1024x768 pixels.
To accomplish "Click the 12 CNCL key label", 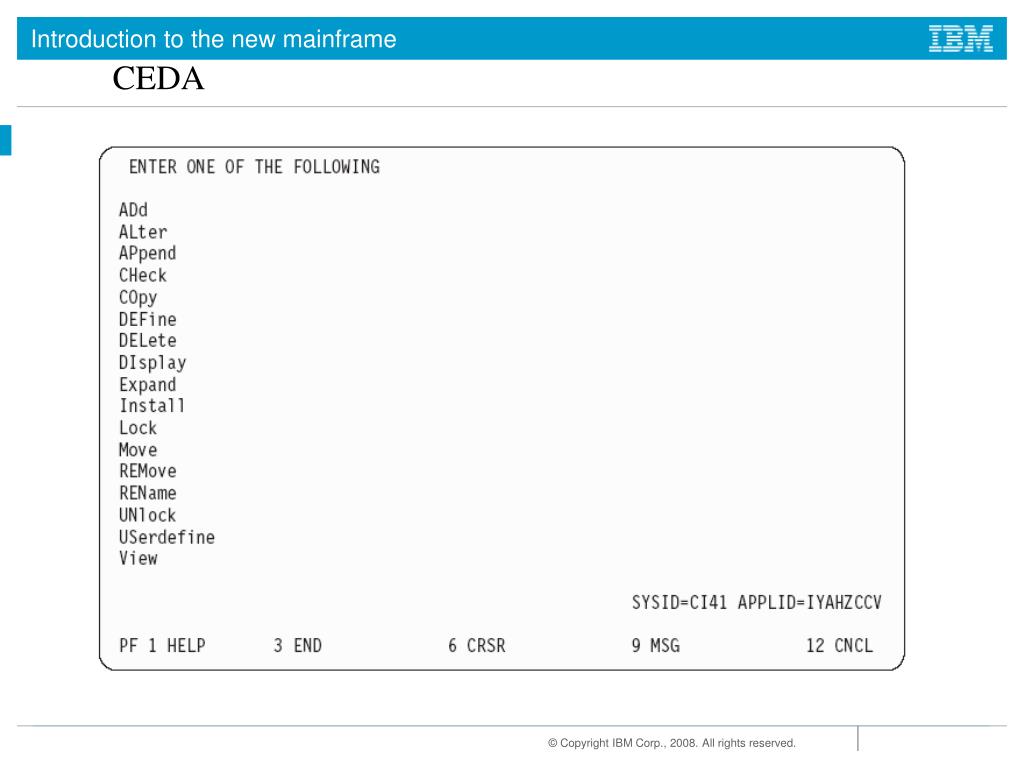I will click(839, 646).
